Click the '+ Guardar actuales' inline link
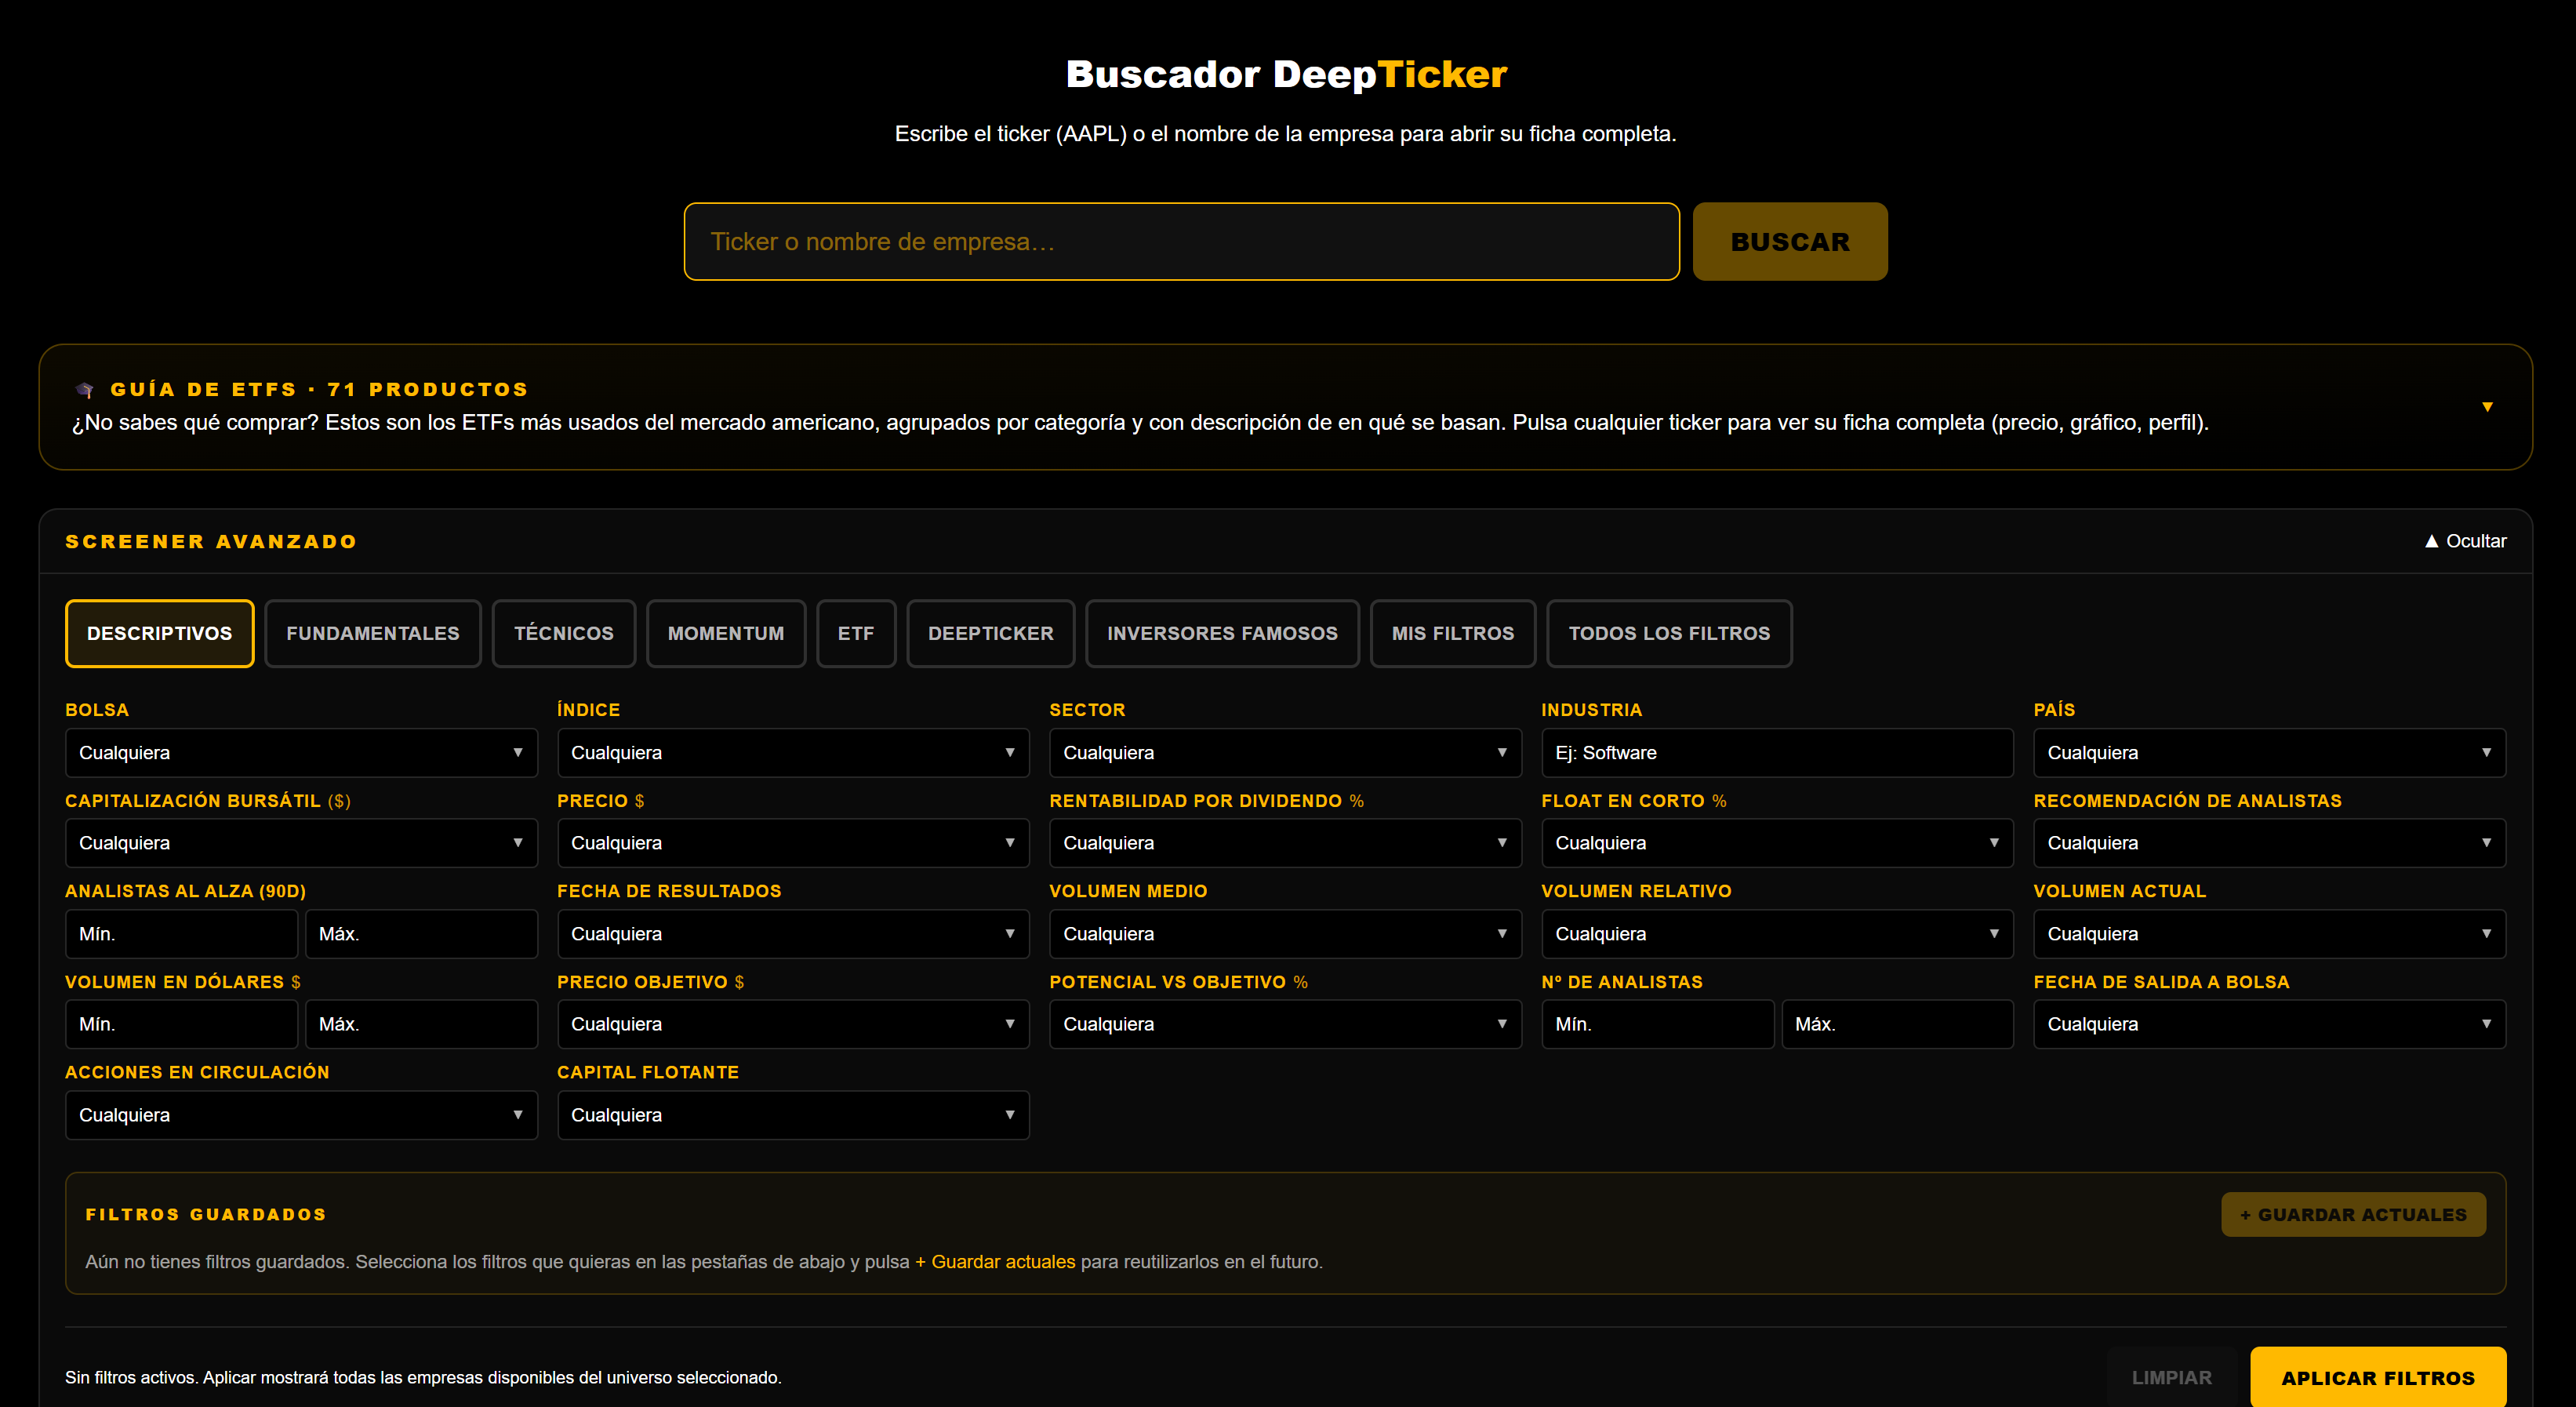Image resolution: width=2576 pixels, height=1407 pixels. tap(995, 1262)
